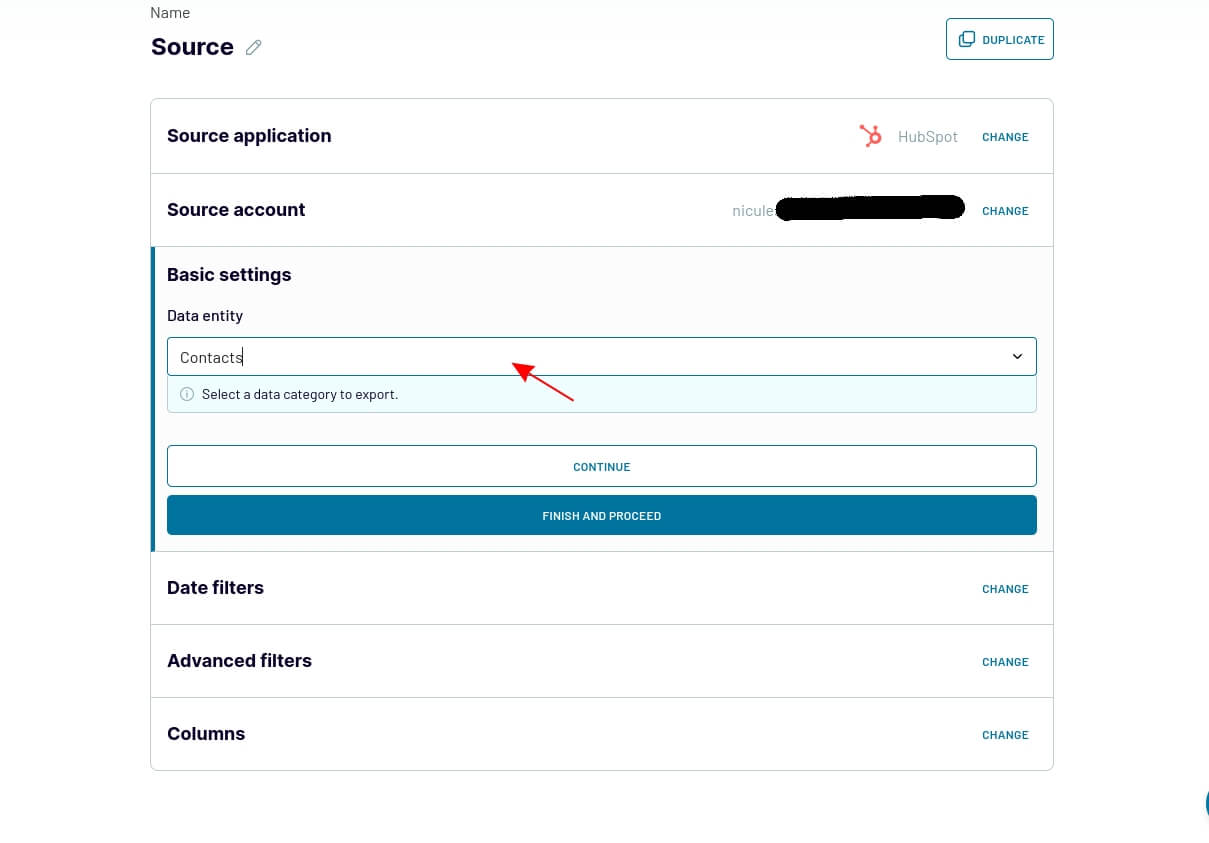Screen dimensions: 1209x843
Task: Select the Source account heading
Action: point(236,210)
